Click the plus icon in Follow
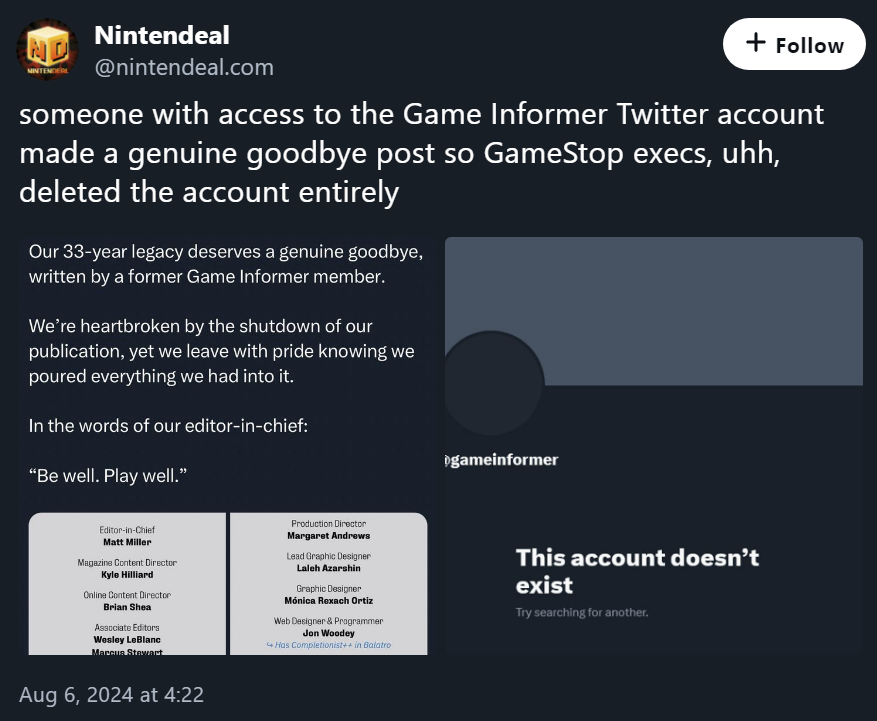Viewport: 877px width, 721px height. click(x=756, y=43)
